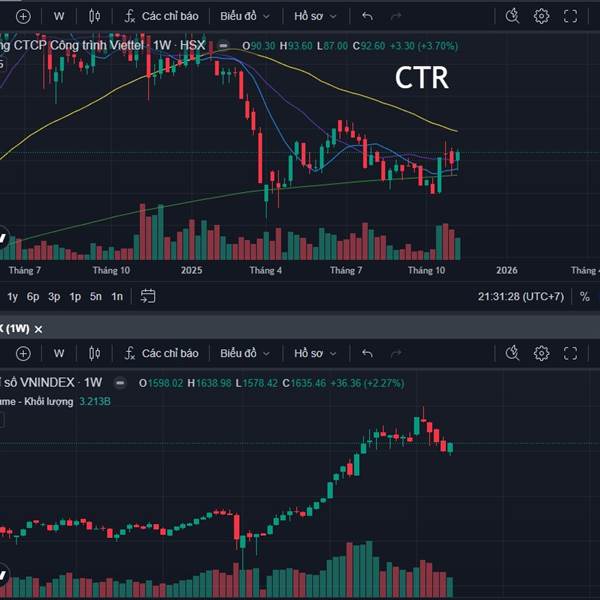This screenshot has height=600, width=600.
Task: Collapse VNINDEX legend with minus button
Action: [x=120, y=383]
